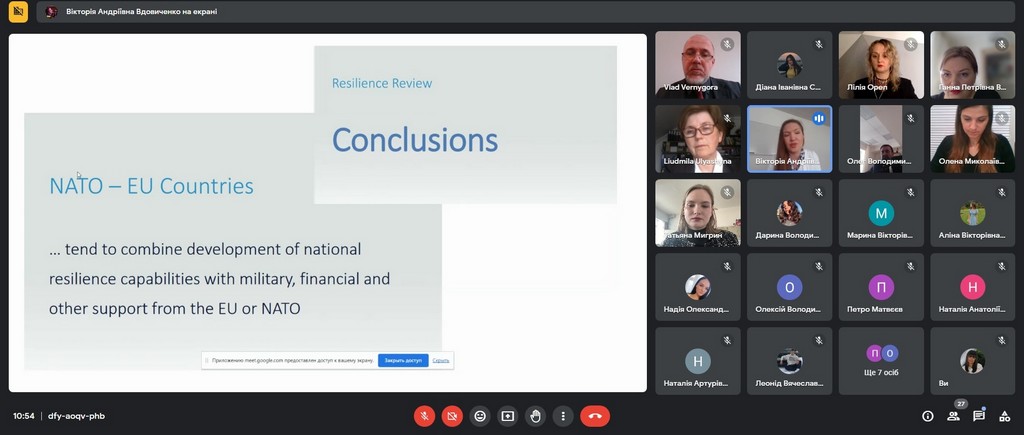Viewport: 1024px width, 435px height.
Task: Click the meeting code dfy-aoqv-phb
Action: click(x=76, y=416)
